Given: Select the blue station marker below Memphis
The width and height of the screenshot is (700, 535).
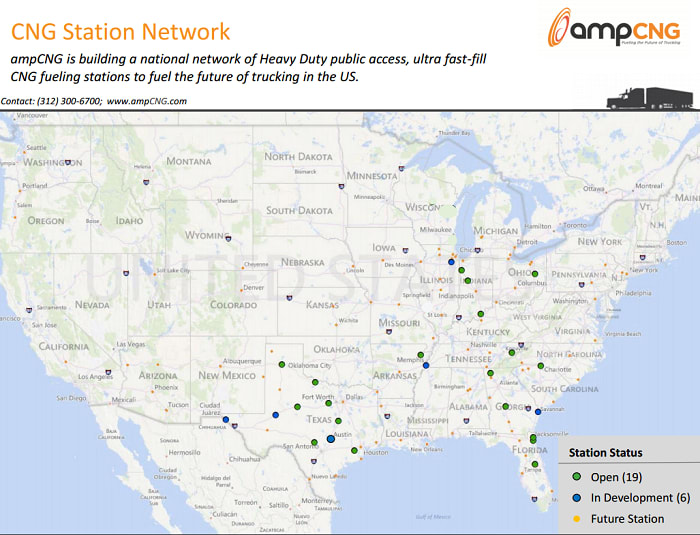Looking at the screenshot, I should click(x=426, y=365).
